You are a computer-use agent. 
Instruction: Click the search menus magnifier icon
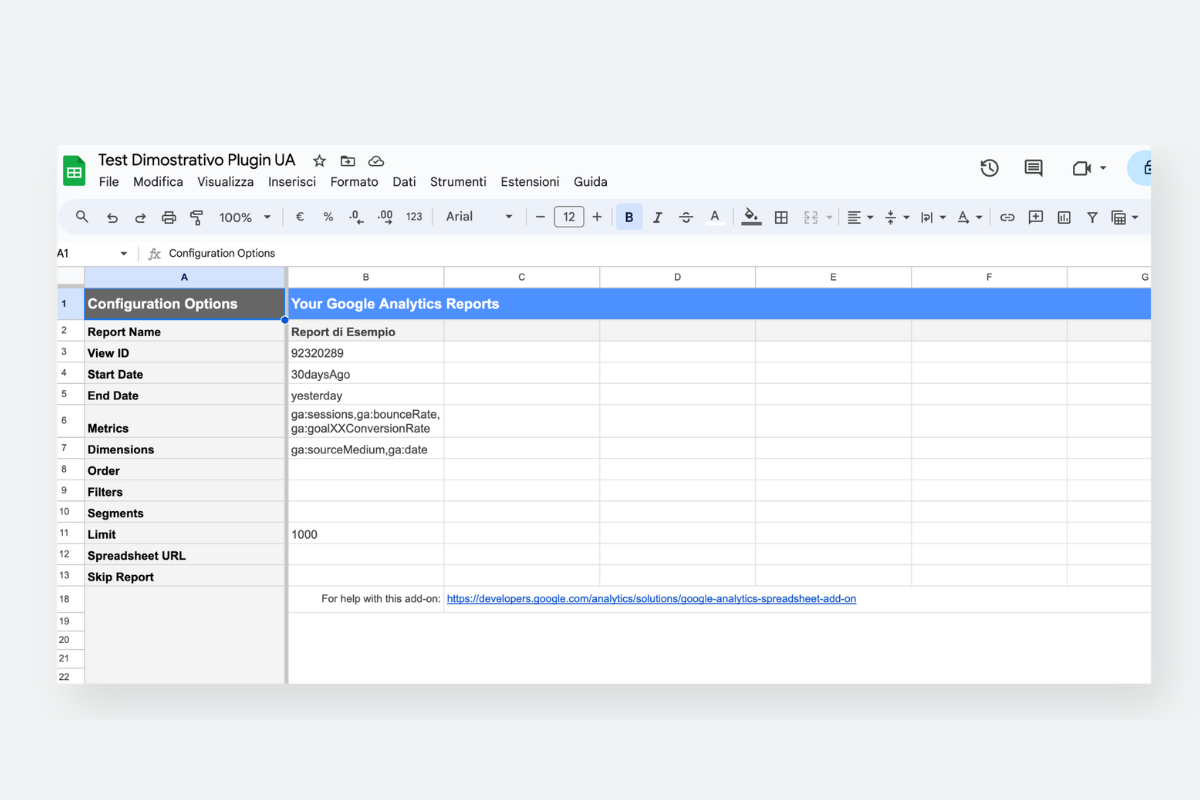pyautogui.click(x=82, y=217)
